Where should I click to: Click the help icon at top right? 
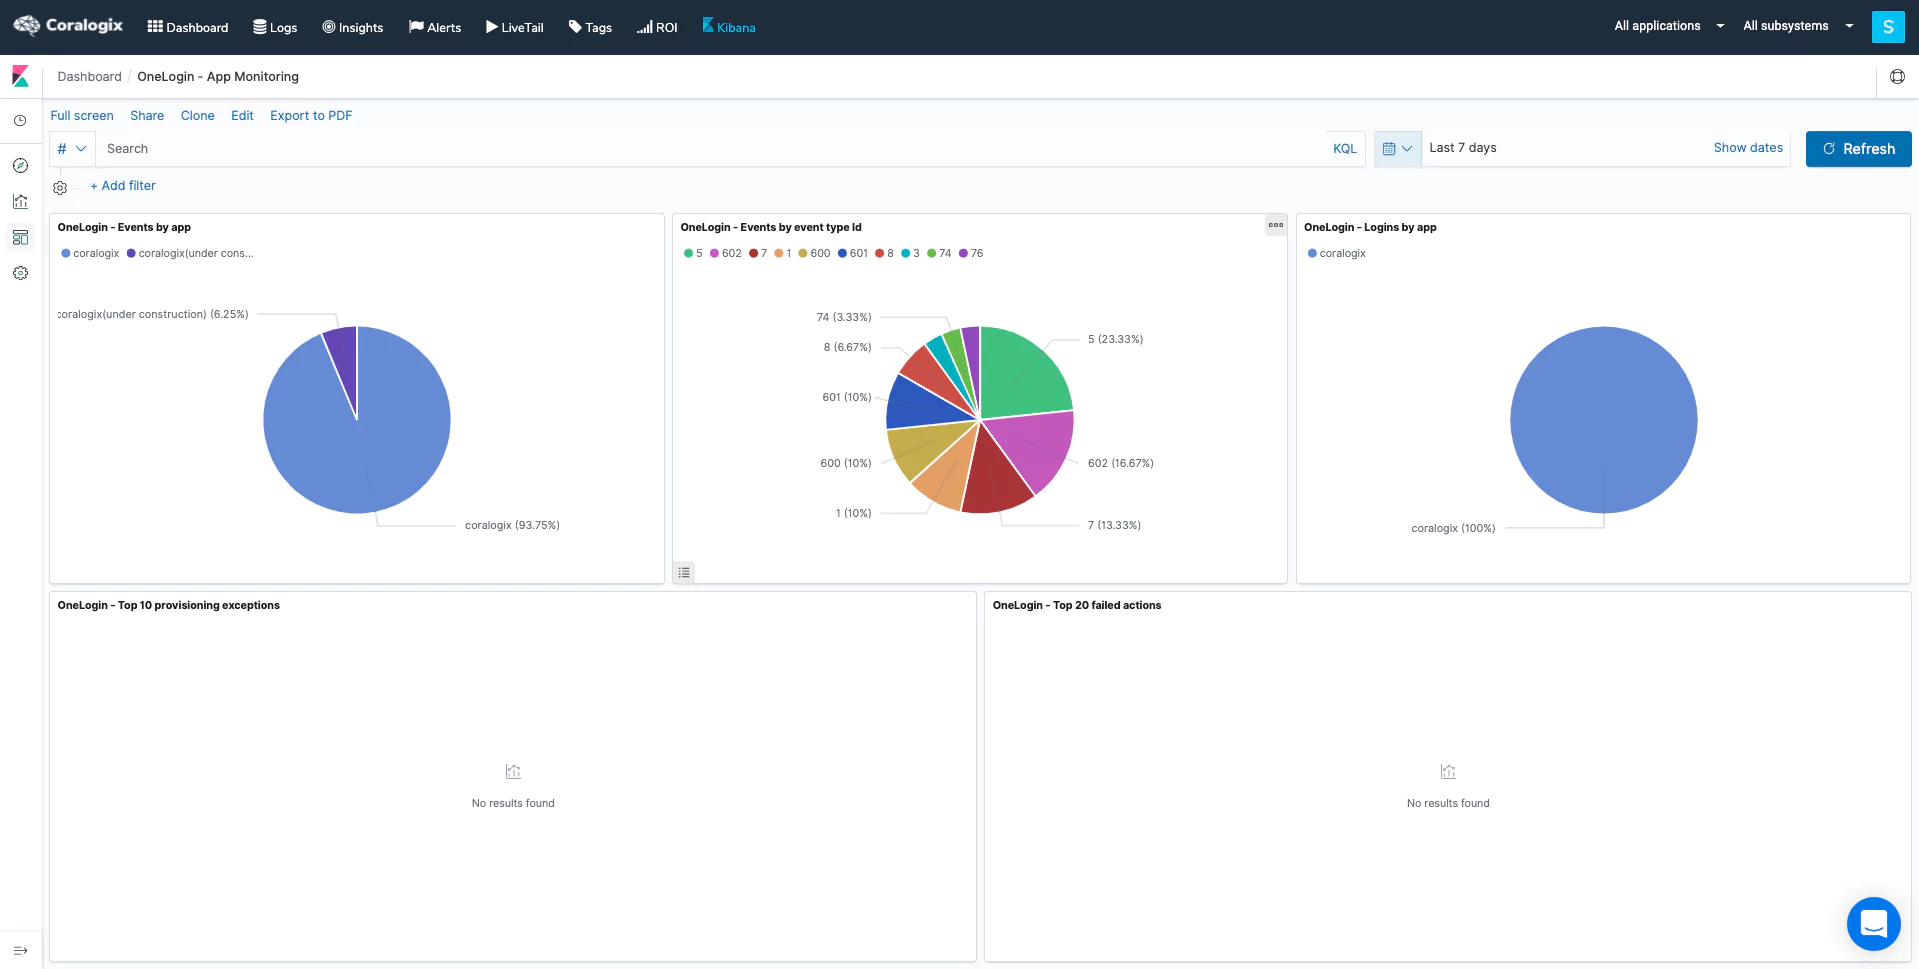[1897, 77]
